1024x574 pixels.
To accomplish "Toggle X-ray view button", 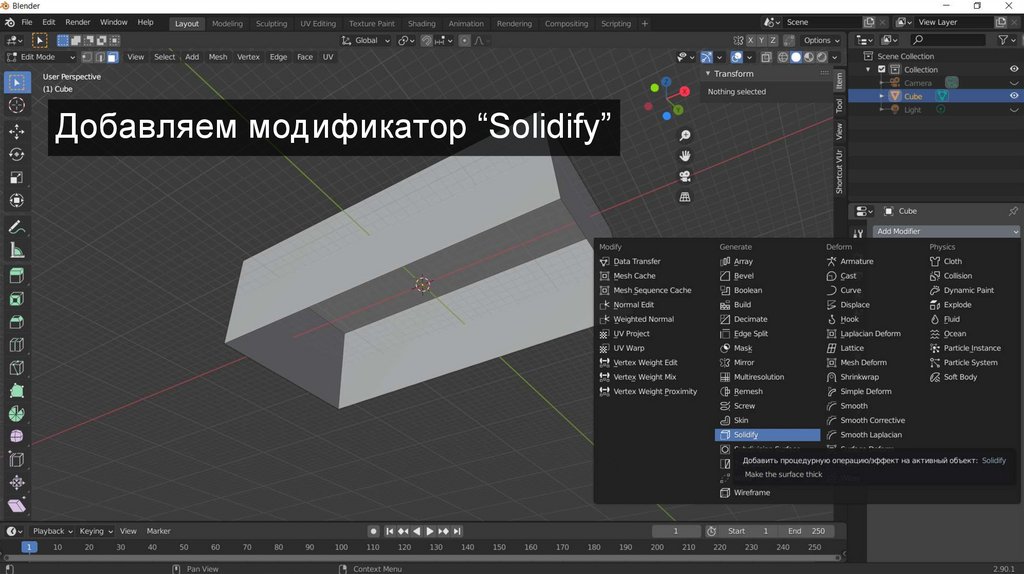I will pyautogui.click(x=766, y=57).
